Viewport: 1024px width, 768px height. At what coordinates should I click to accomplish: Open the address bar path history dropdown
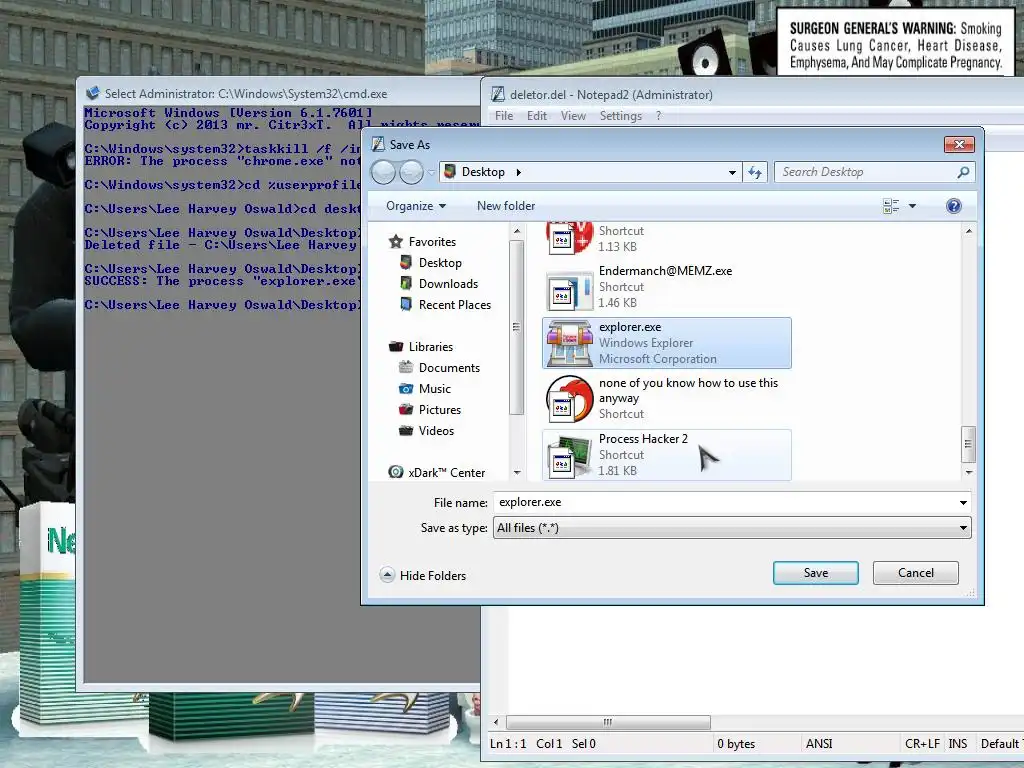[732, 172]
